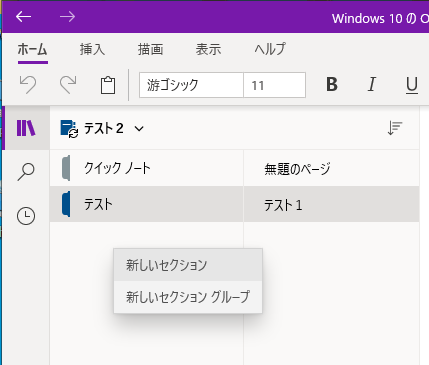
Task: Click the gray クイック ノート section tab icon
Action: point(66,168)
